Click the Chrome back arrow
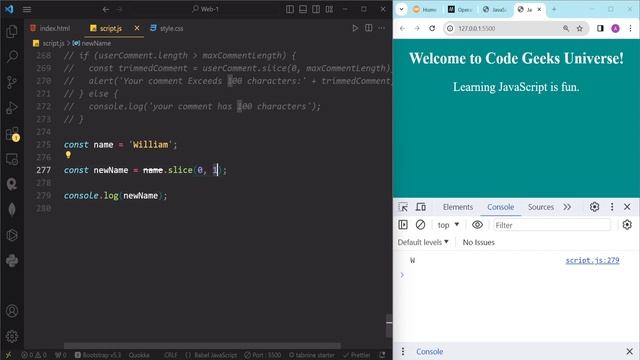Screen dimensions: 640x360 [x=402, y=28]
